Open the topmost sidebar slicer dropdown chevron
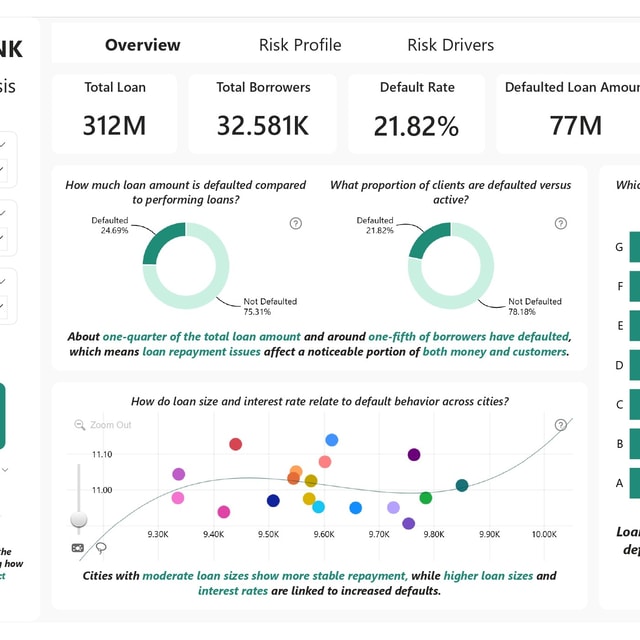The width and height of the screenshot is (640, 640). pyautogui.click(x=3, y=144)
